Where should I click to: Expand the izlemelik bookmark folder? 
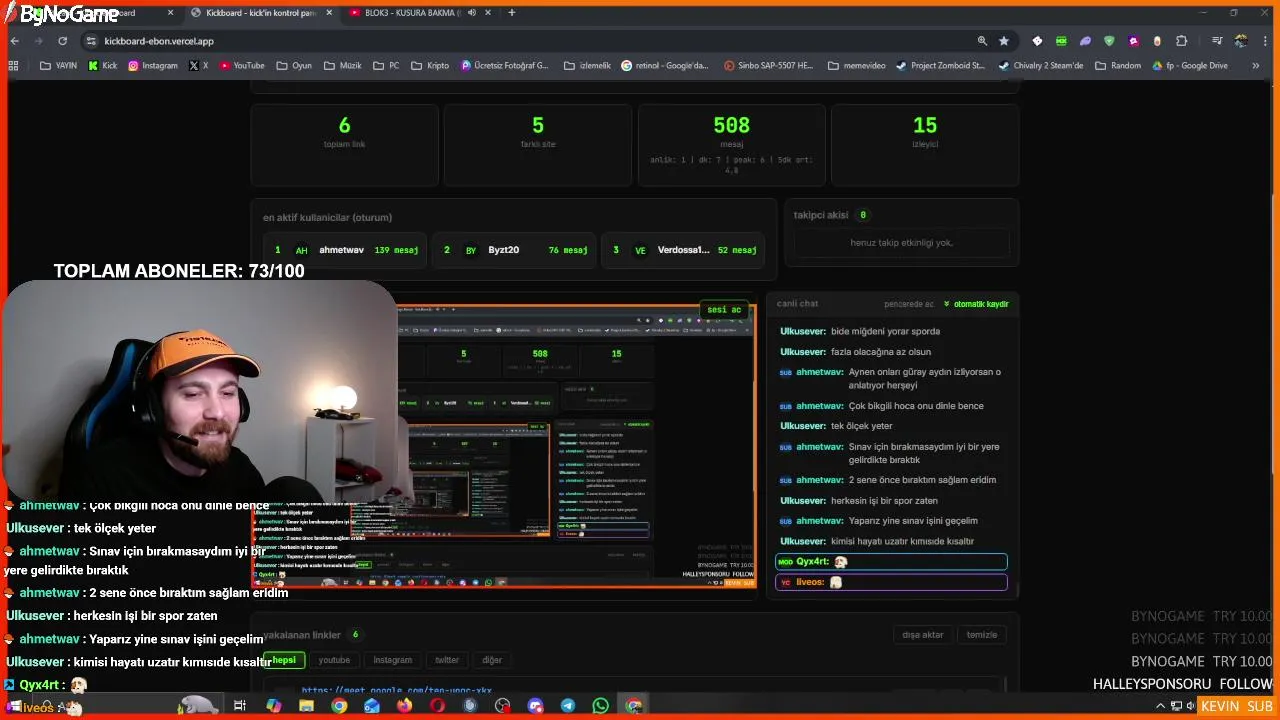tap(586, 66)
